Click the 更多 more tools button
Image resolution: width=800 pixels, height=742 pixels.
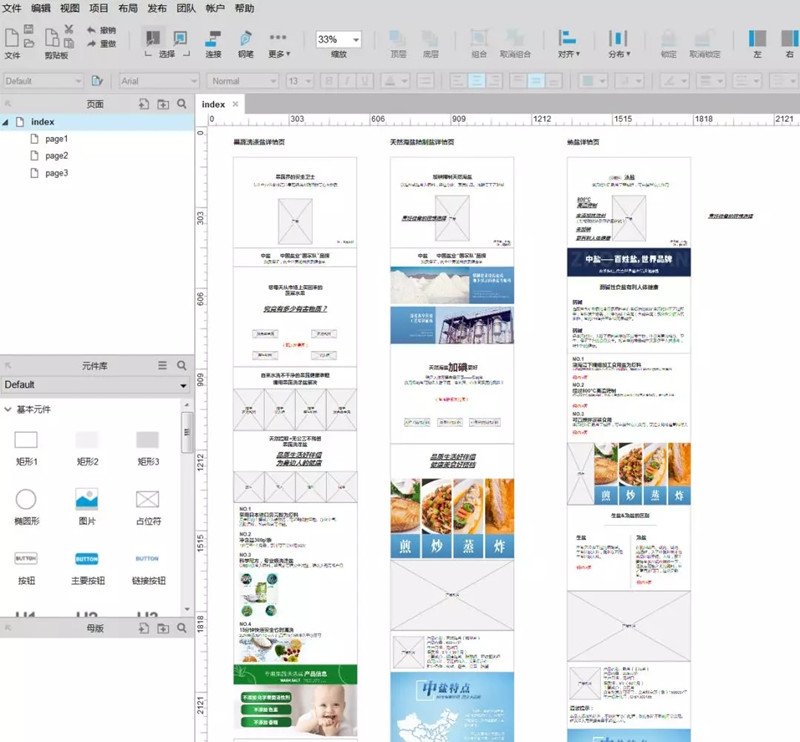tap(279, 43)
